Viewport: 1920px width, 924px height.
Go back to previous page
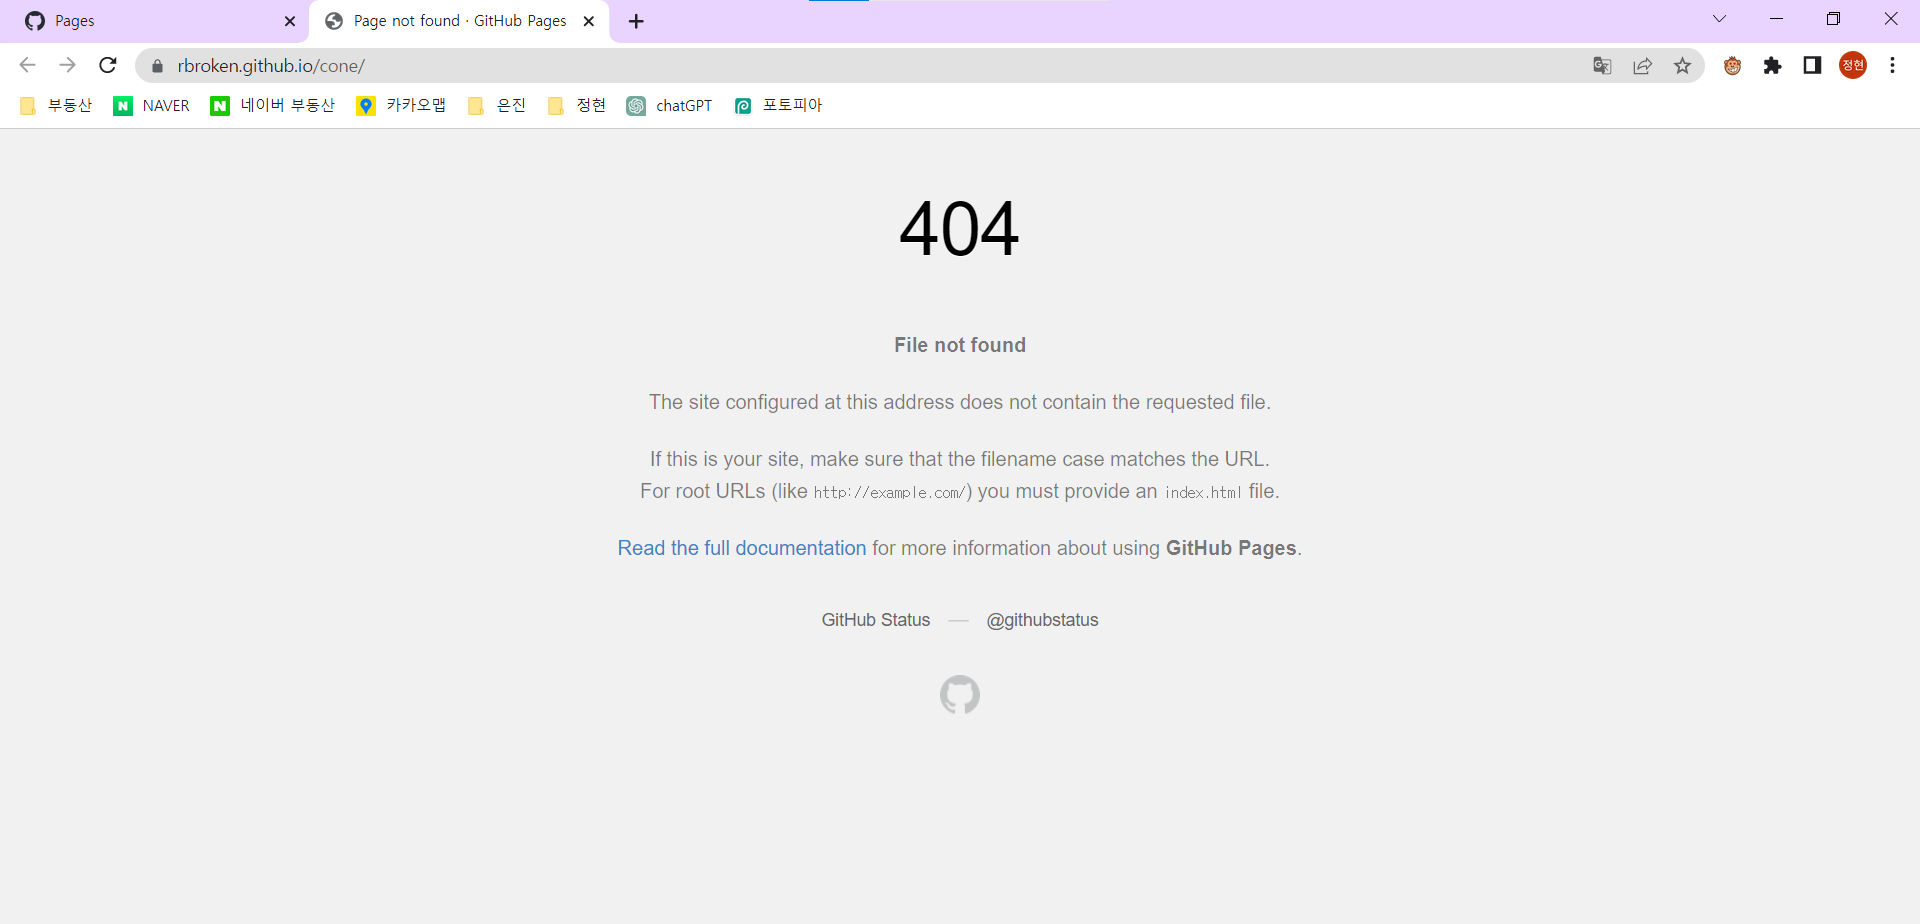tap(28, 66)
